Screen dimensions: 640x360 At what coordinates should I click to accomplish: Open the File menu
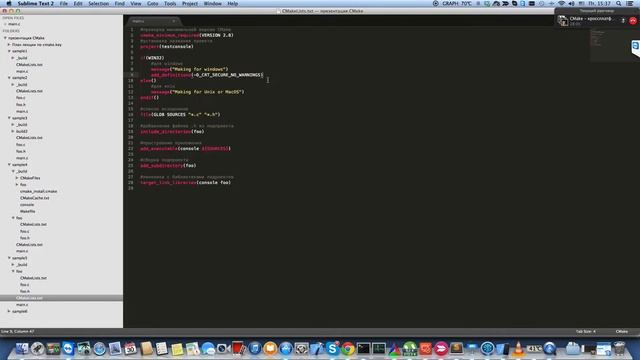pos(64,3)
